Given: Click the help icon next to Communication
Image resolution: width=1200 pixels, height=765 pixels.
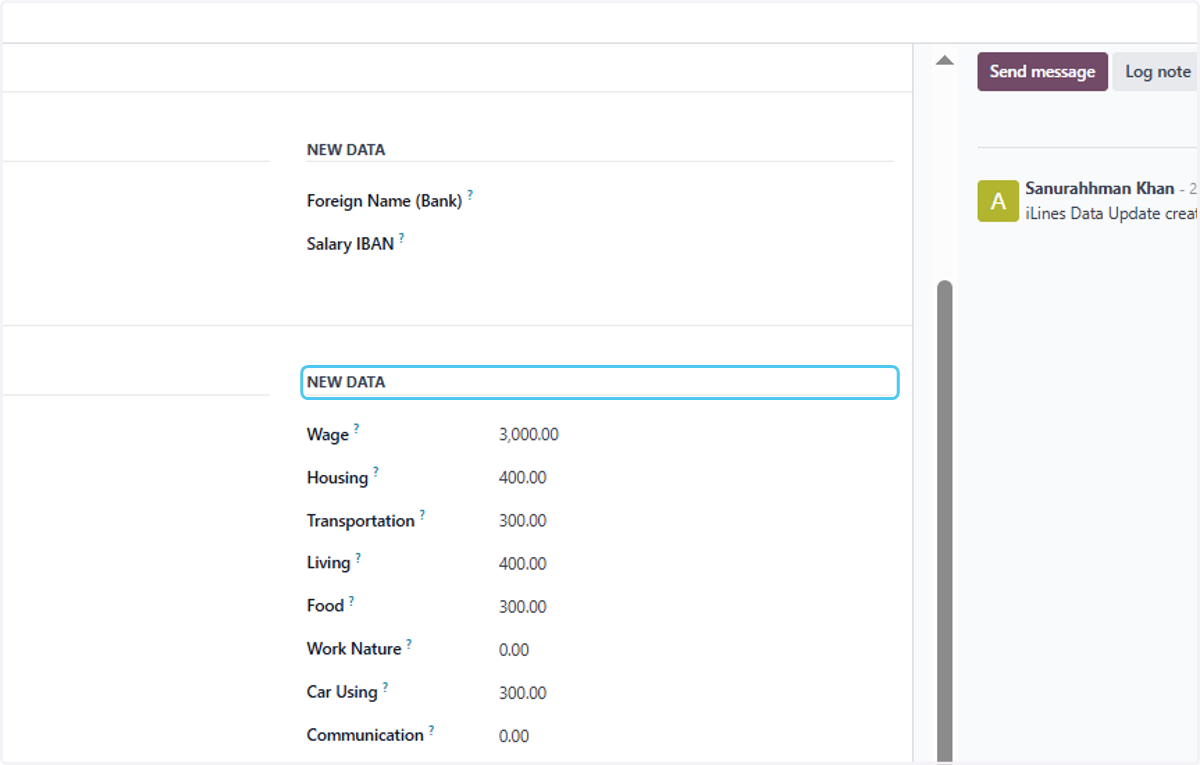Looking at the screenshot, I should point(431,730).
